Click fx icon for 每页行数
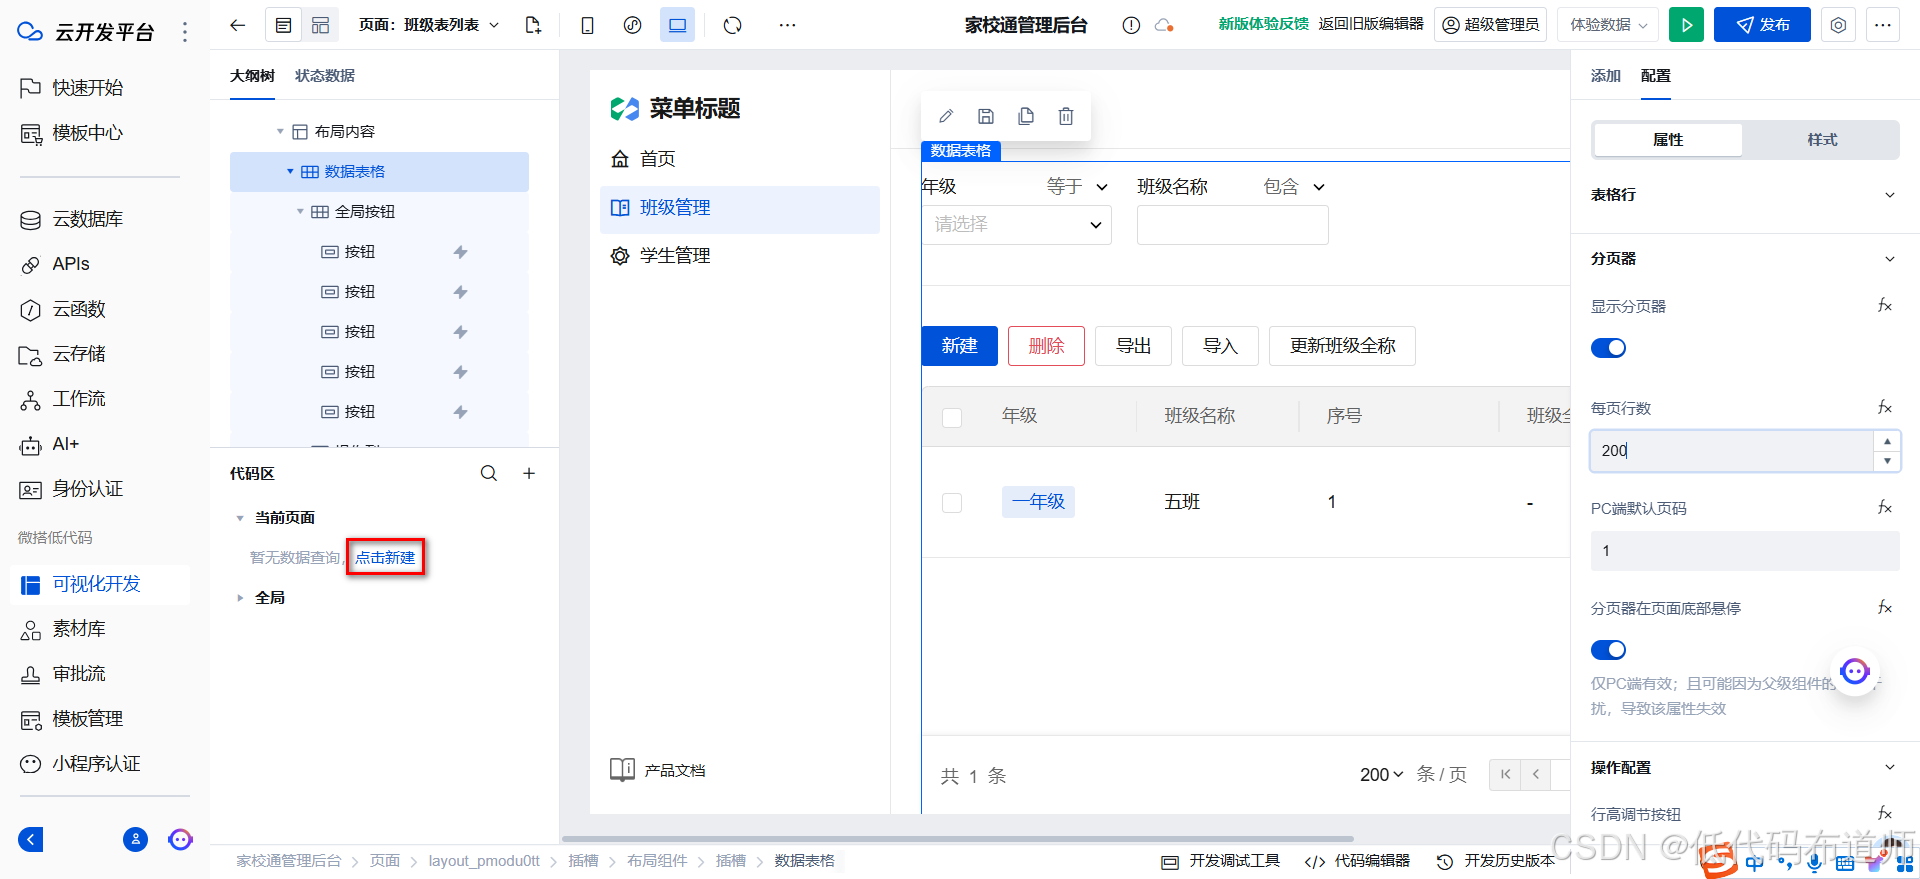 (x=1885, y=407)
